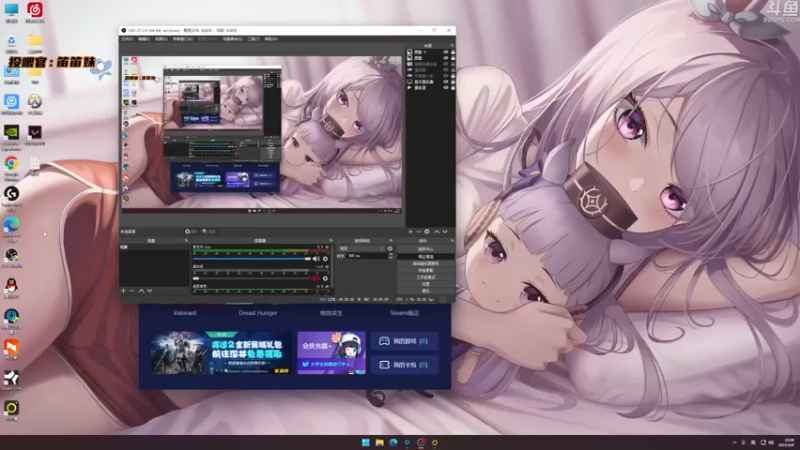Open the Valorant desktop shortcut
Viewport: 800px width, 450px height.
[35, 136]
